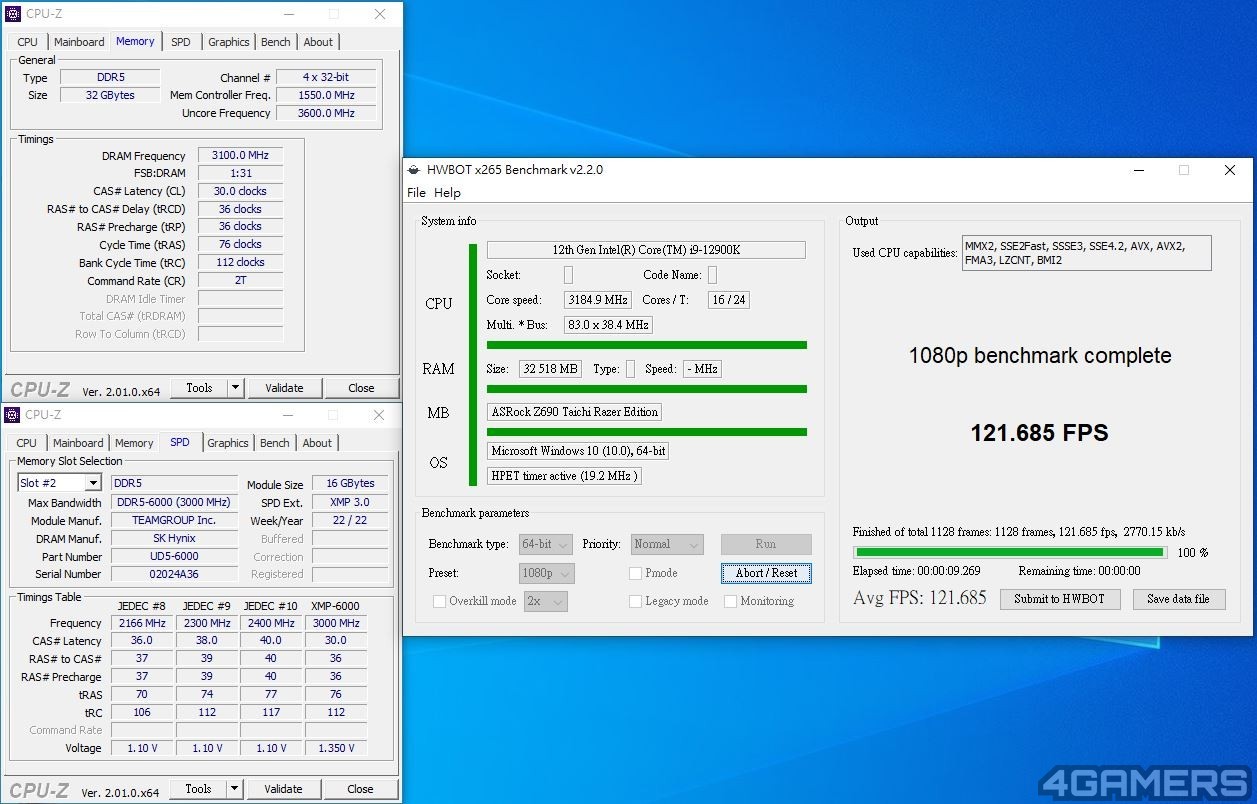Image resolution: width=1257 pixels, height=804 pixels.
Task: Click the Cores / T 16 / 24 field
Action: coord(729,300)
